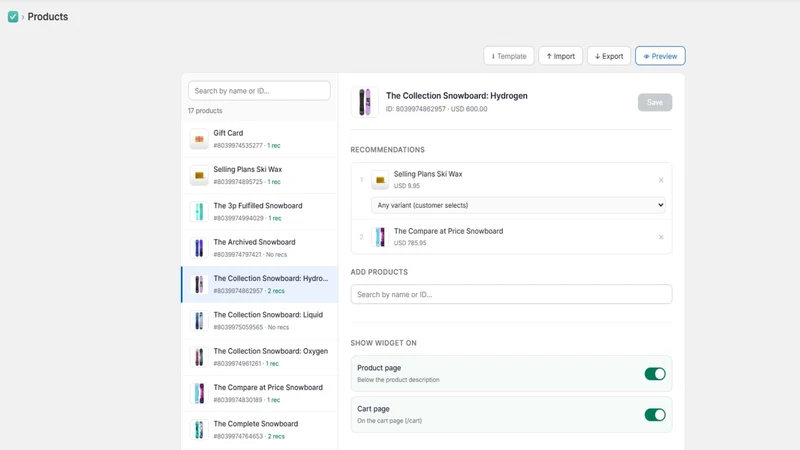Select The Collection Snowboard: Hydrogen row
Screen dimensions: 800x450
[260, 284]
